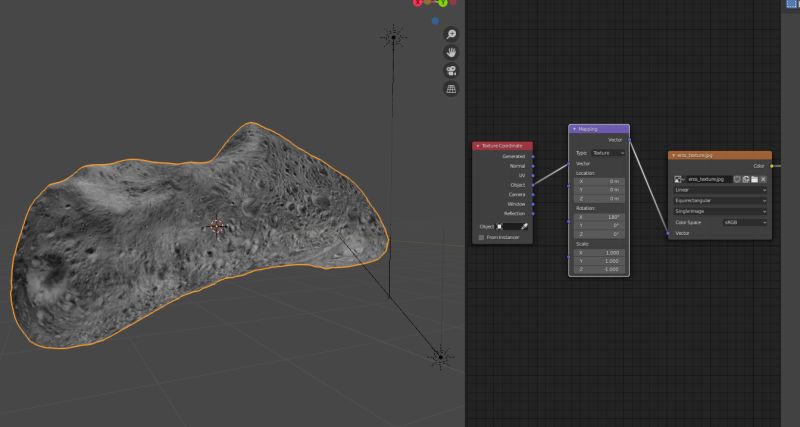
Task: Click the image texture Vector input socket
Action: click(x=668, y=234)
